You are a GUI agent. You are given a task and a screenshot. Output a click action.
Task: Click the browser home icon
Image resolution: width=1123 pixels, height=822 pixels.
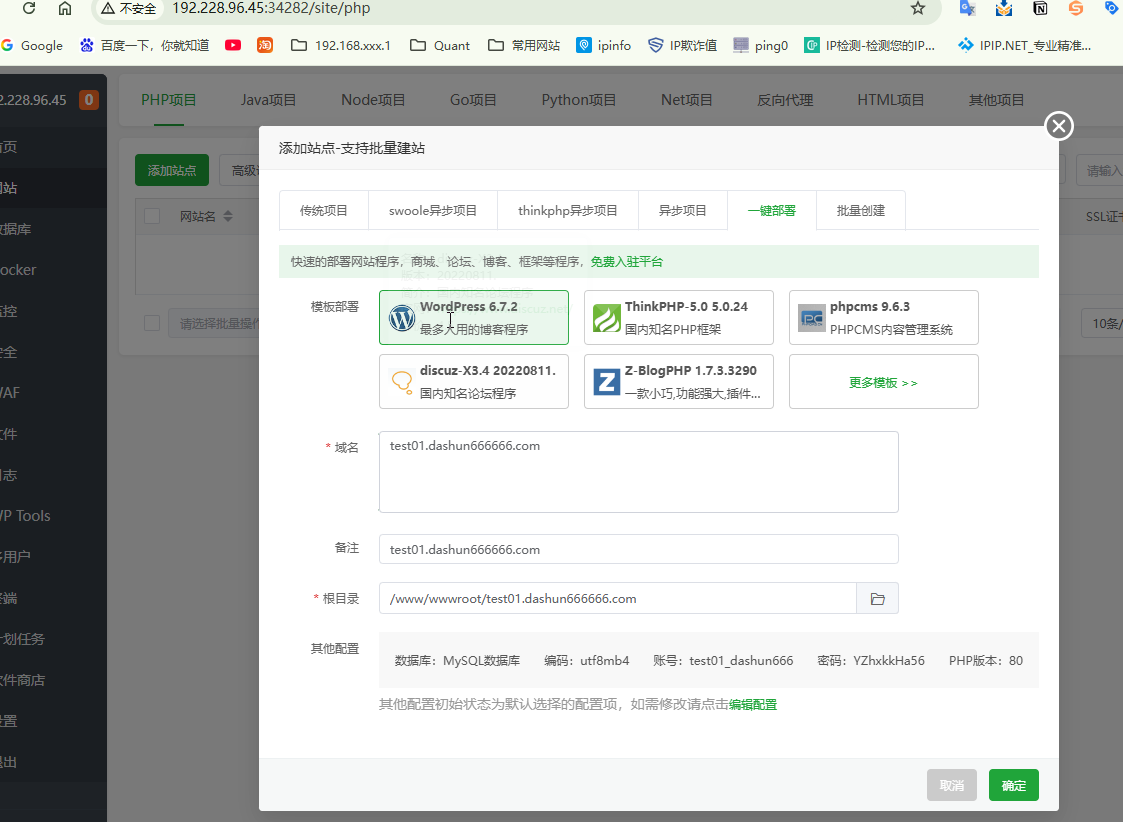pyautogui.click(x=65, y=9)
